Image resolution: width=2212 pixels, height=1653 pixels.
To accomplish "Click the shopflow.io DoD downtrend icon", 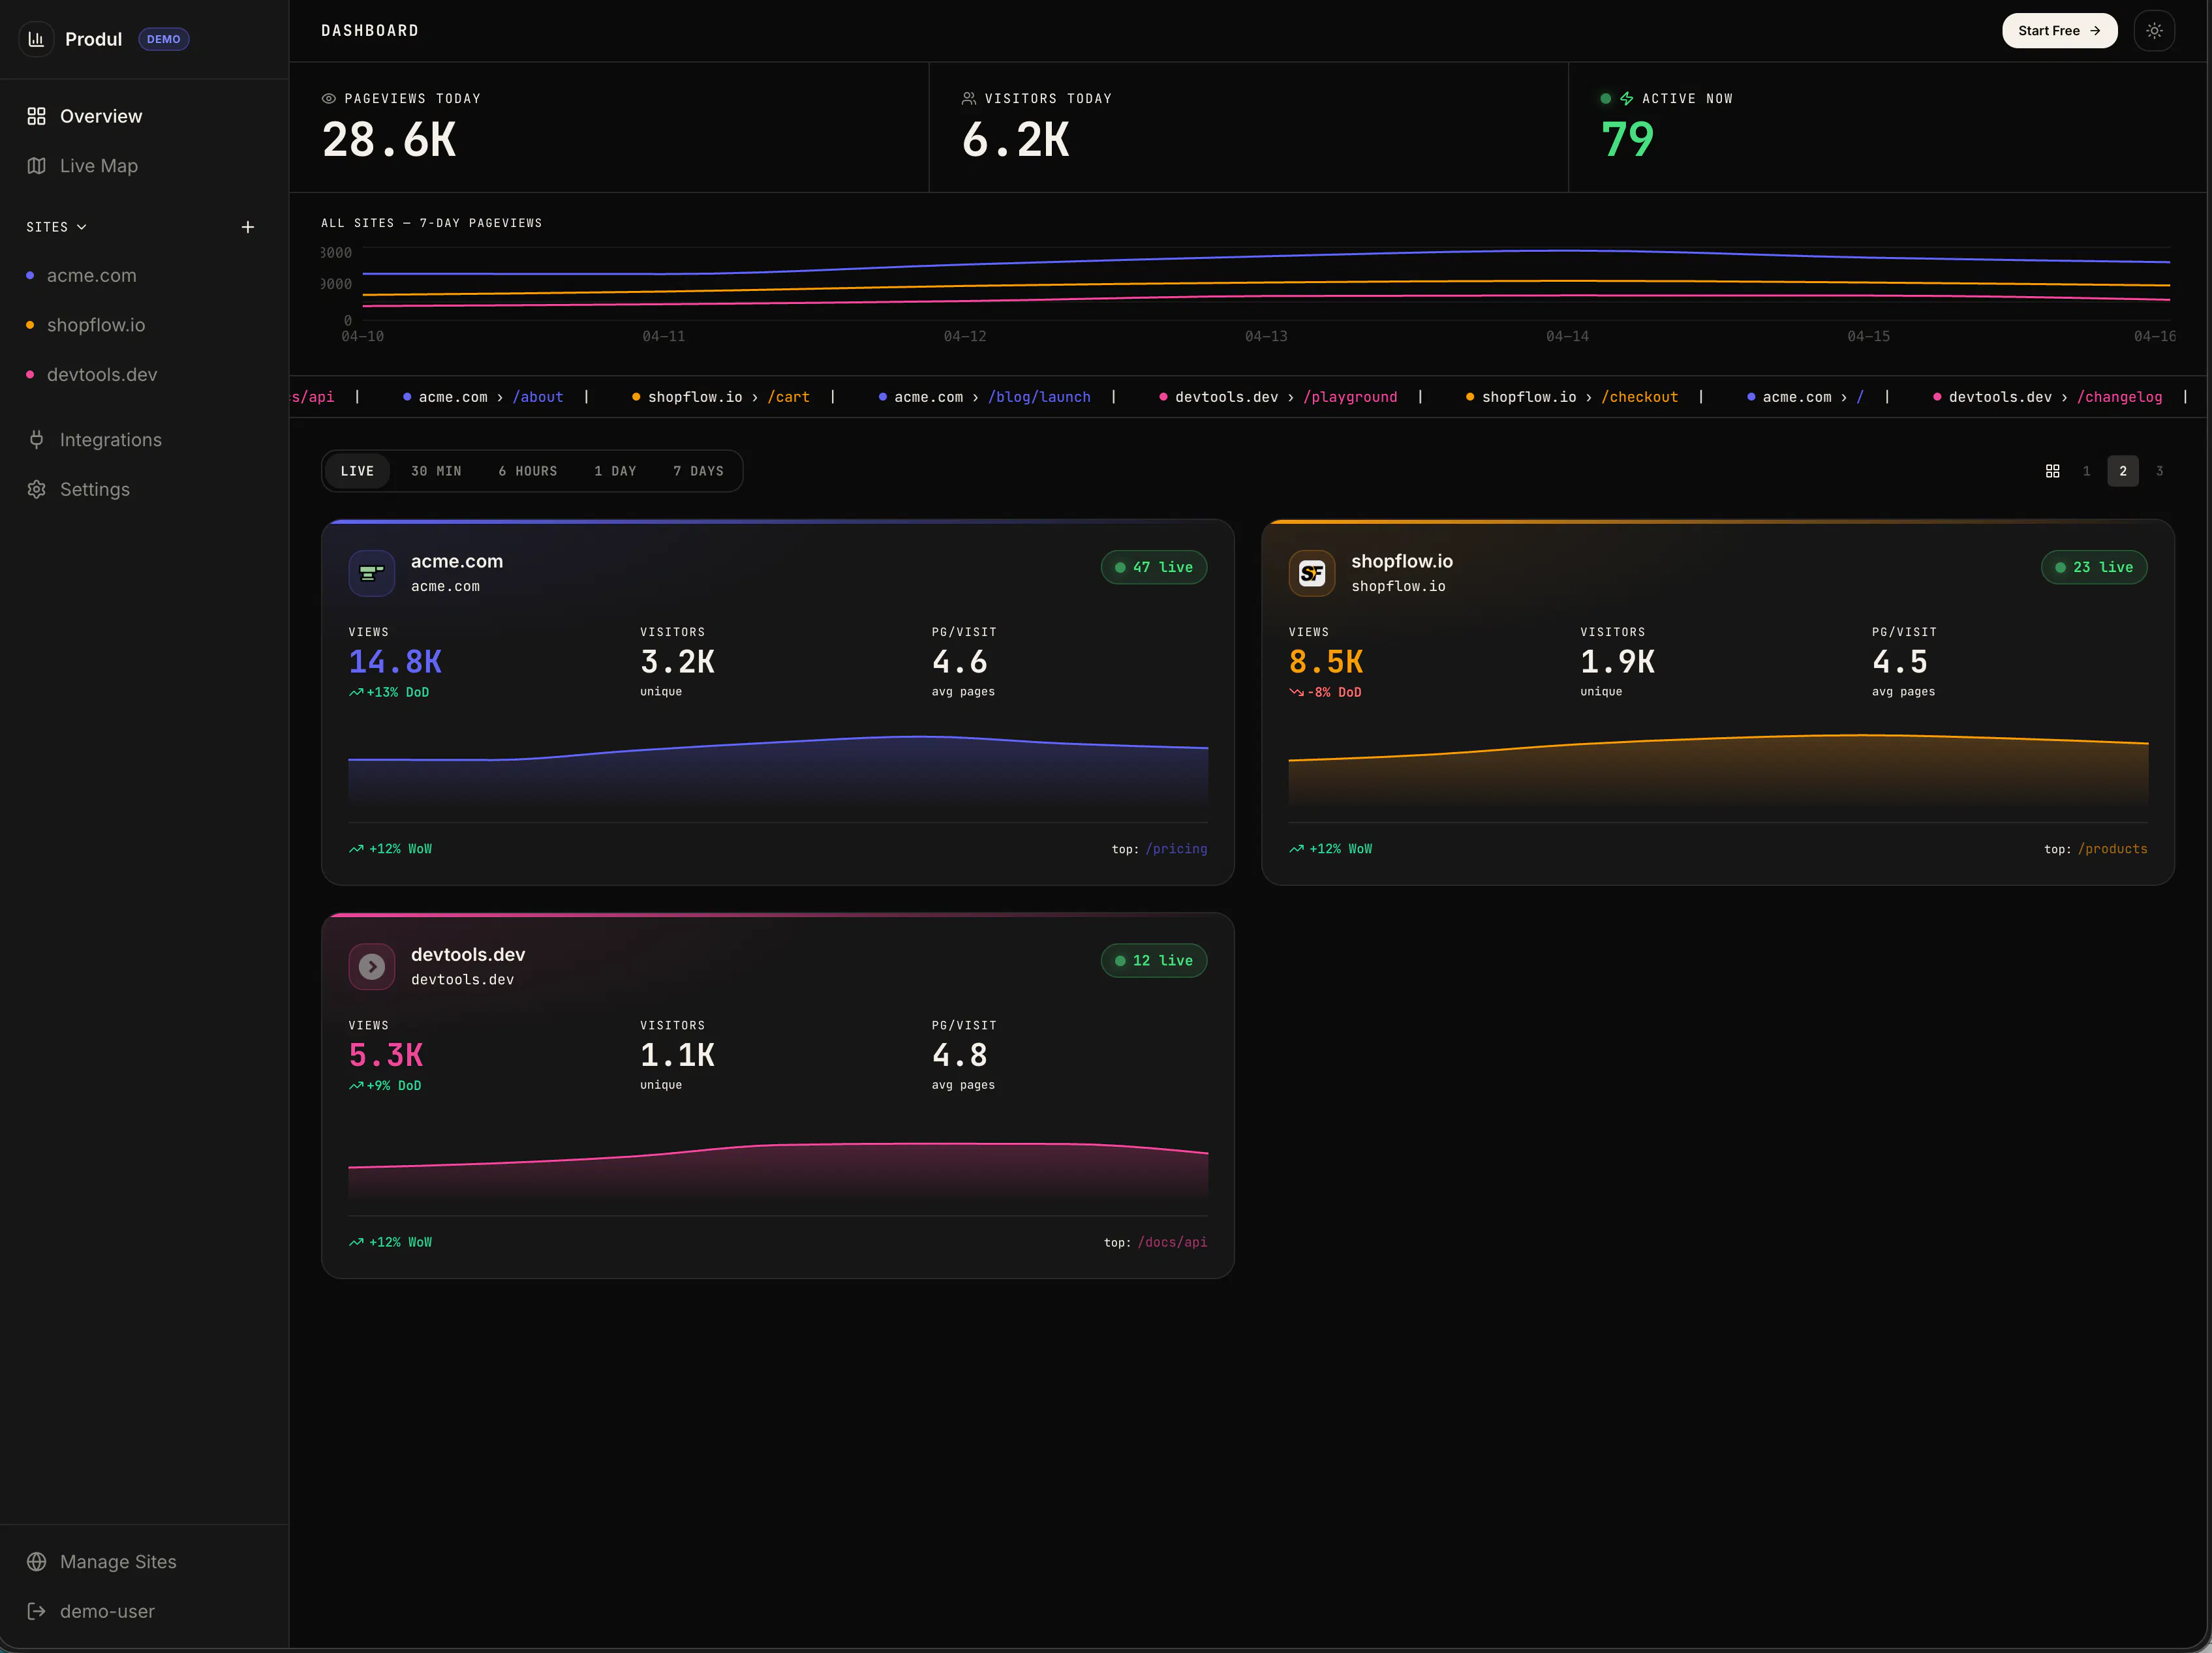I will (1296, 692).
